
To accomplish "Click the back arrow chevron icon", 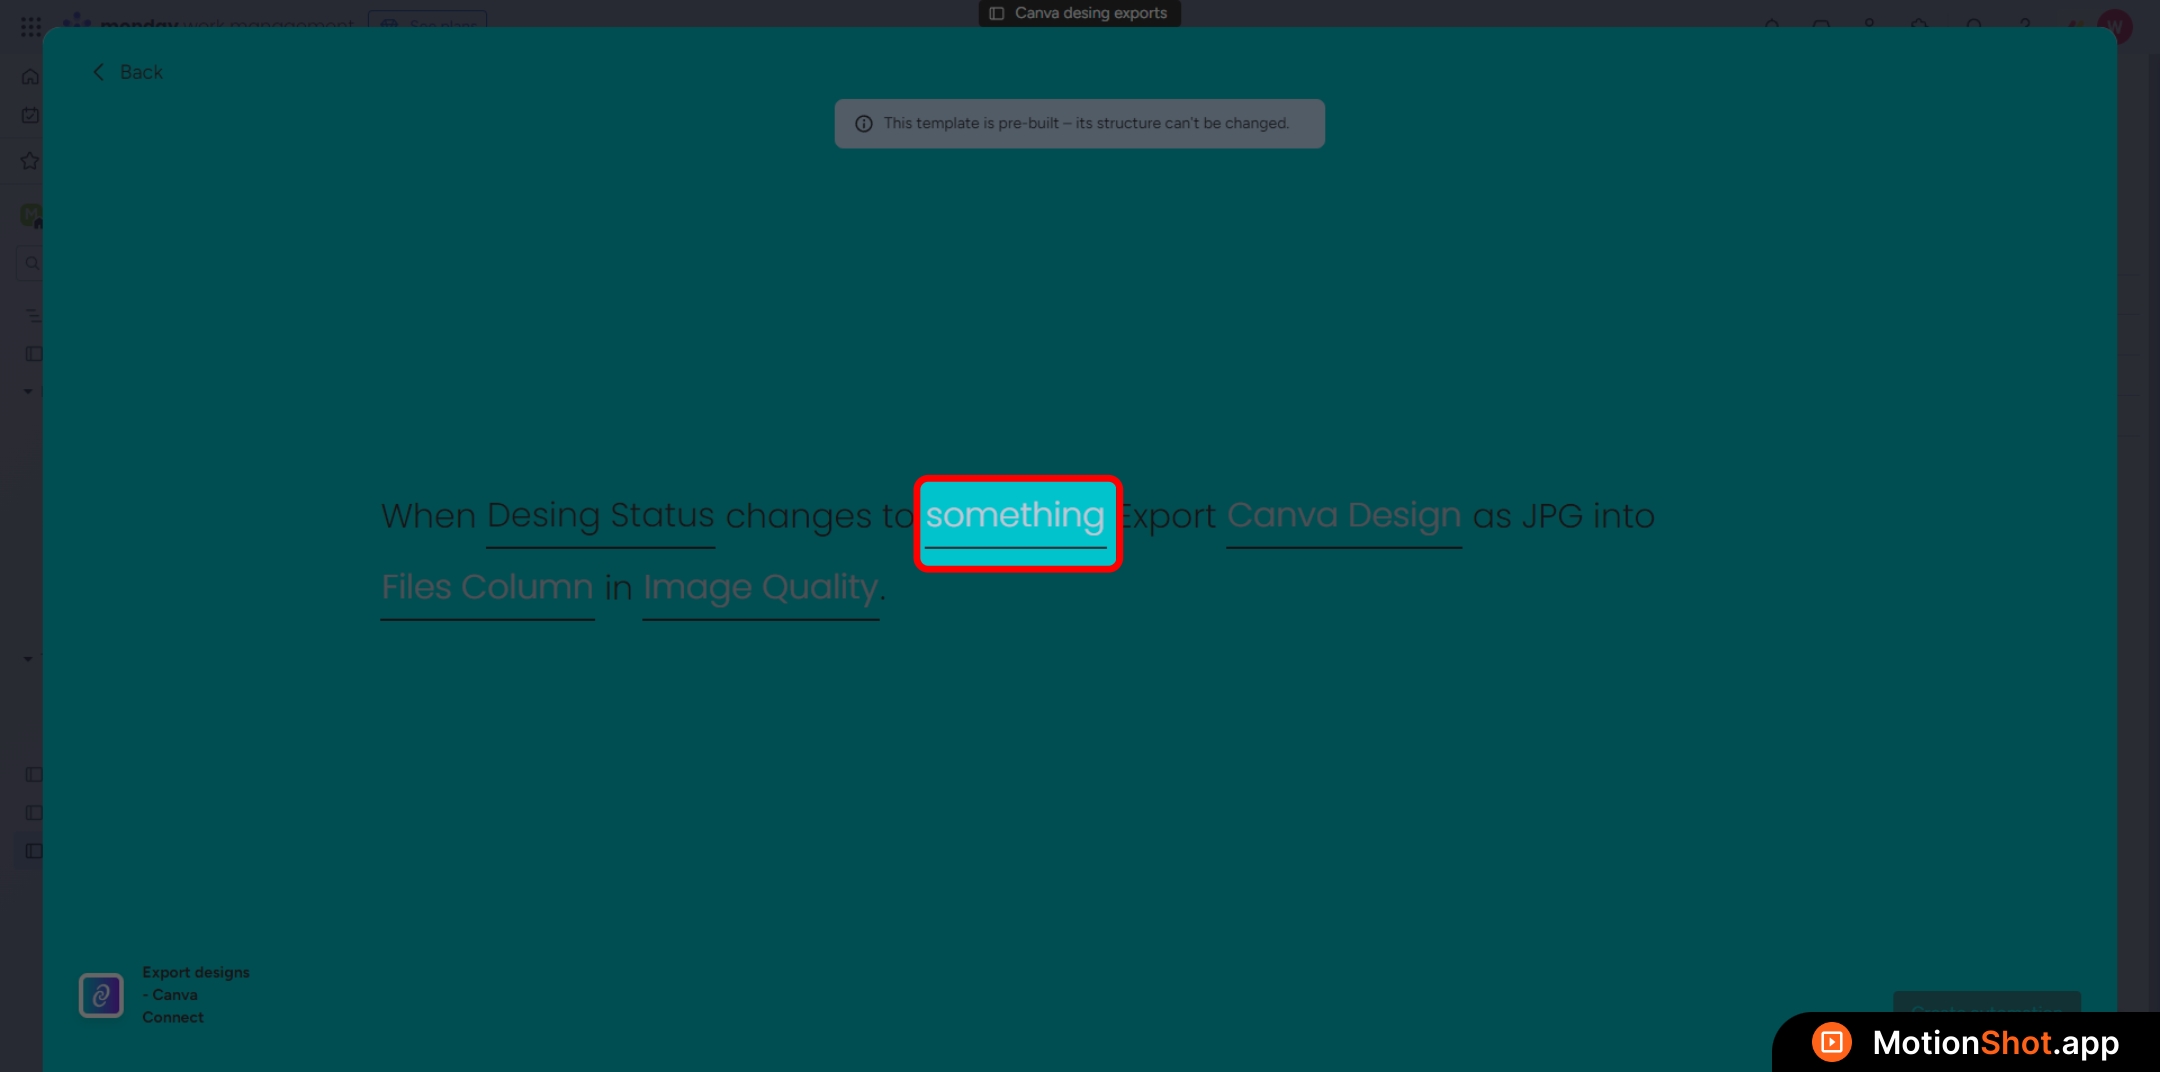I will [x=98, y=72].
